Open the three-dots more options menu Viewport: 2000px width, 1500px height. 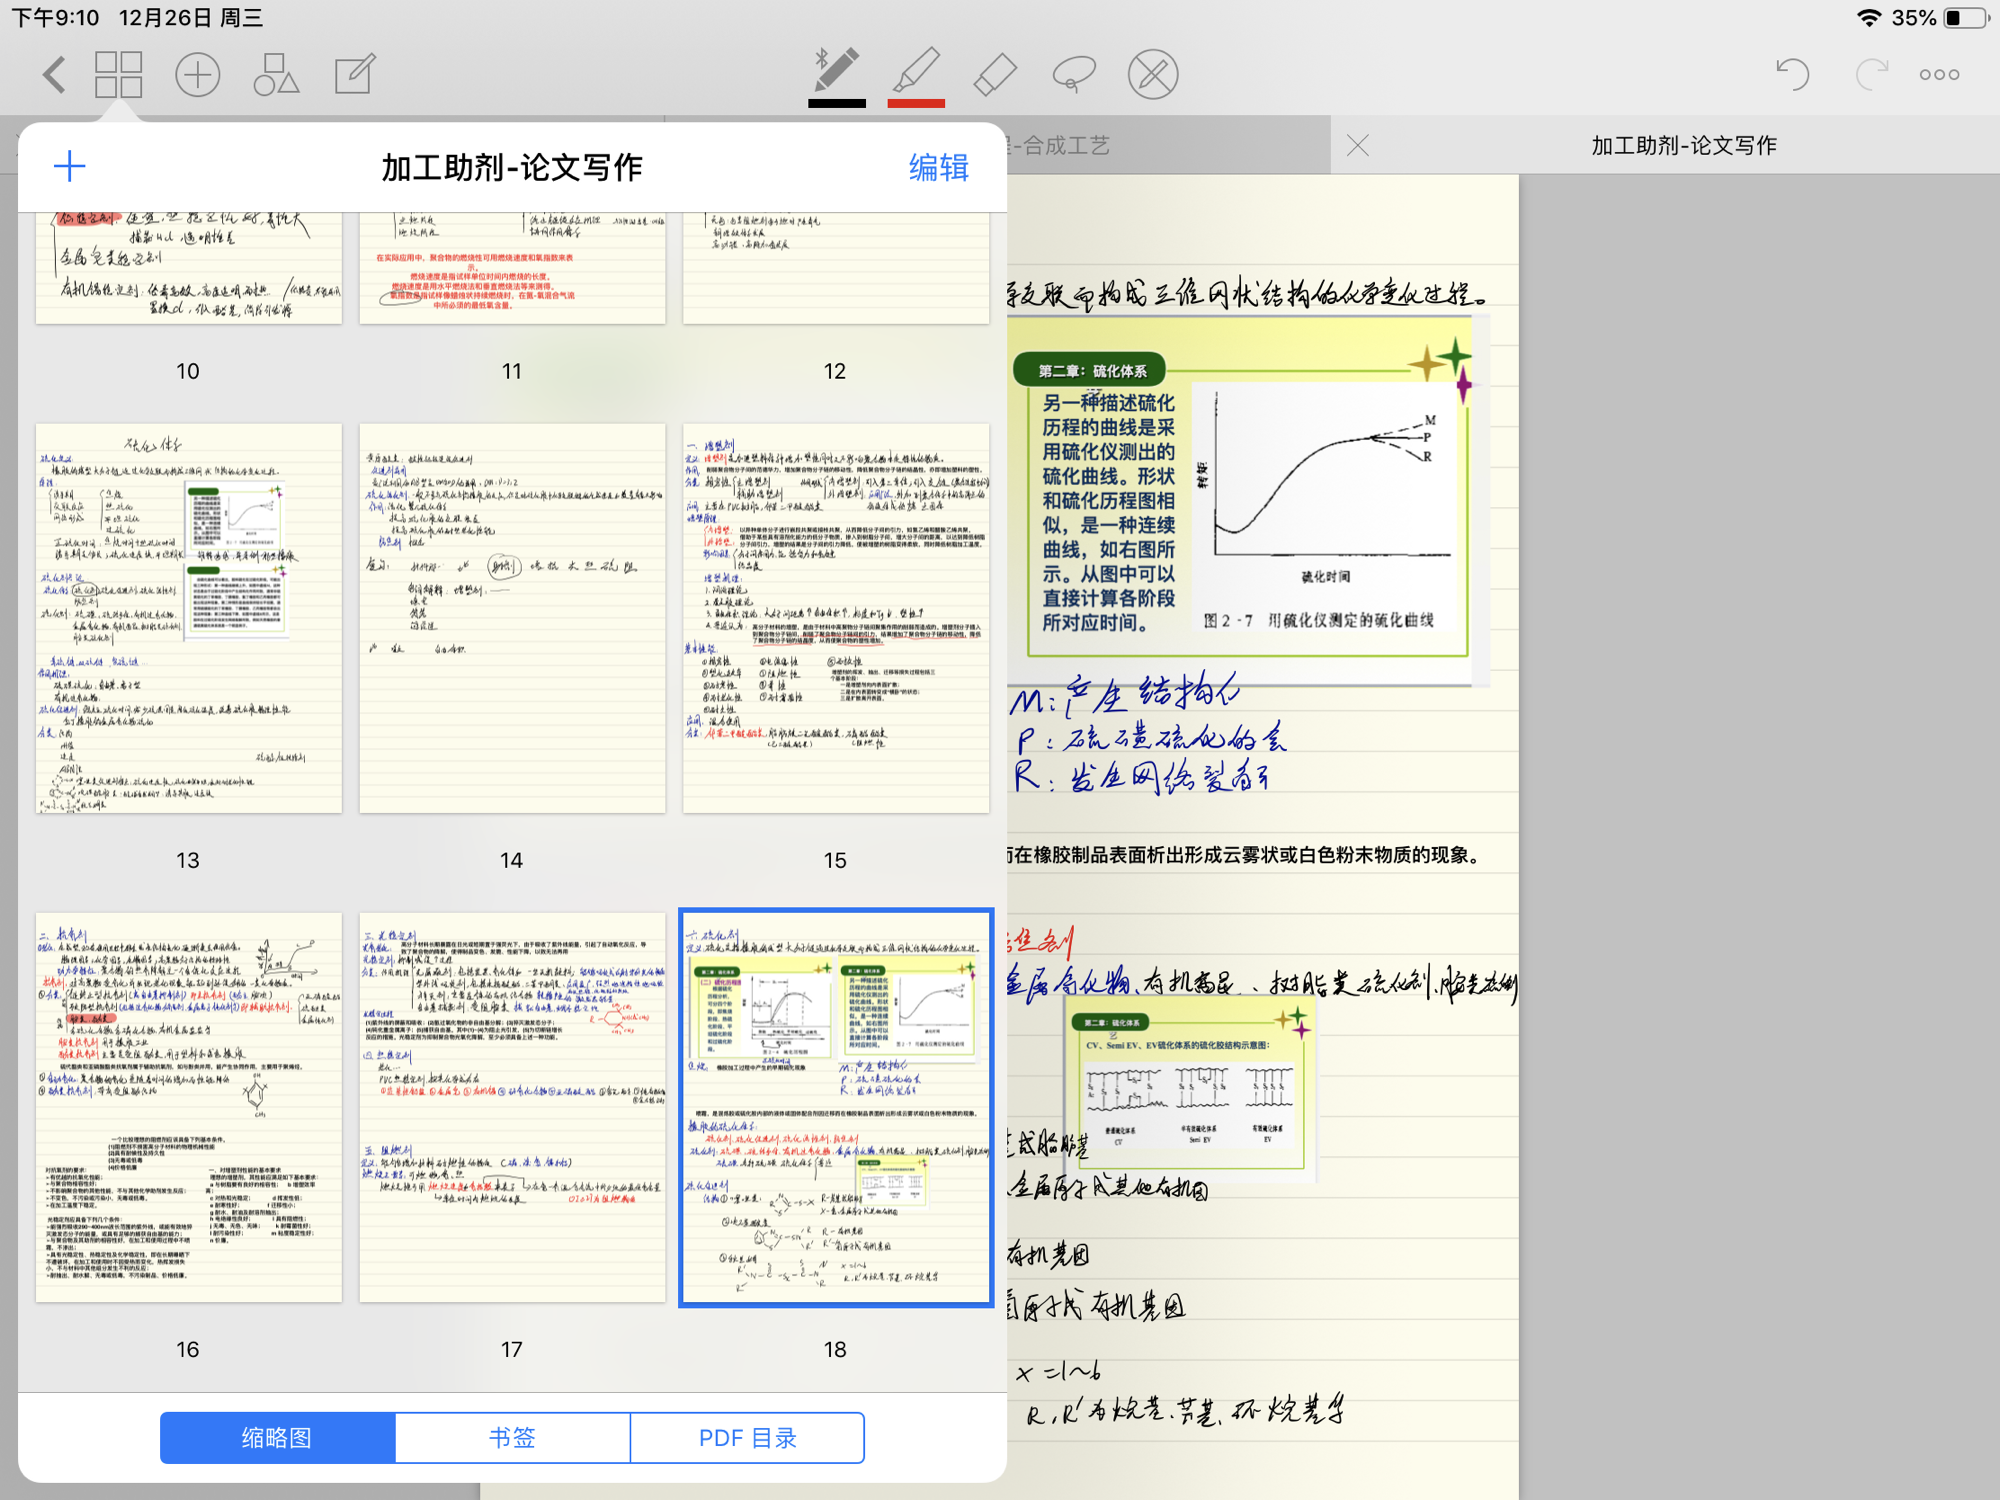(1939, 75)
